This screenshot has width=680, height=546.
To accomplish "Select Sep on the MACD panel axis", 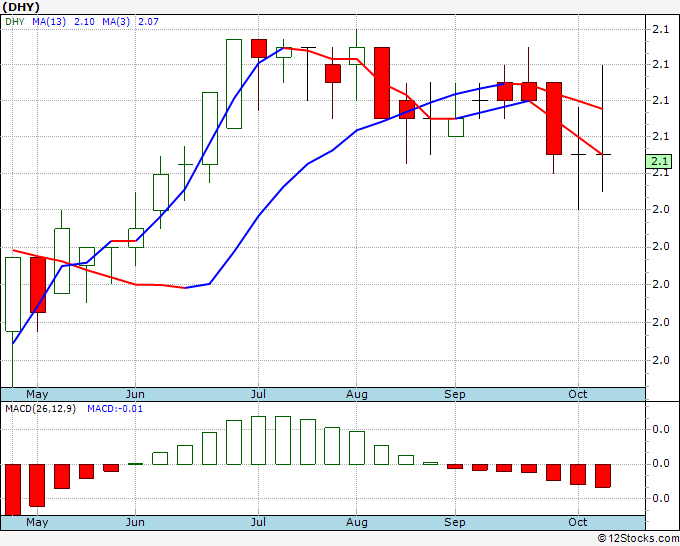I will click(454, 522).
